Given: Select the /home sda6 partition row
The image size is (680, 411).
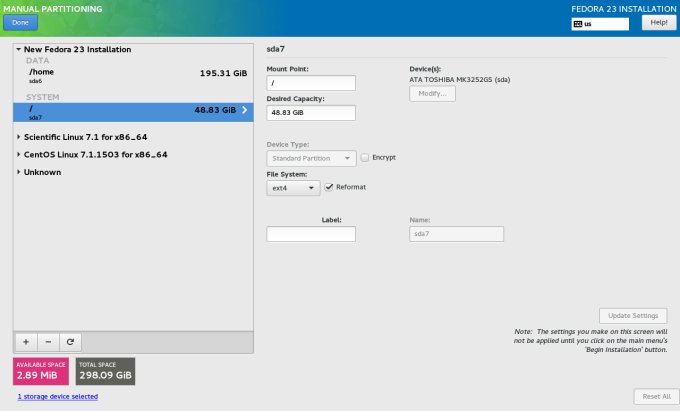Looking at the screenshot, I should pyautogui.click(x=133, y=76).
